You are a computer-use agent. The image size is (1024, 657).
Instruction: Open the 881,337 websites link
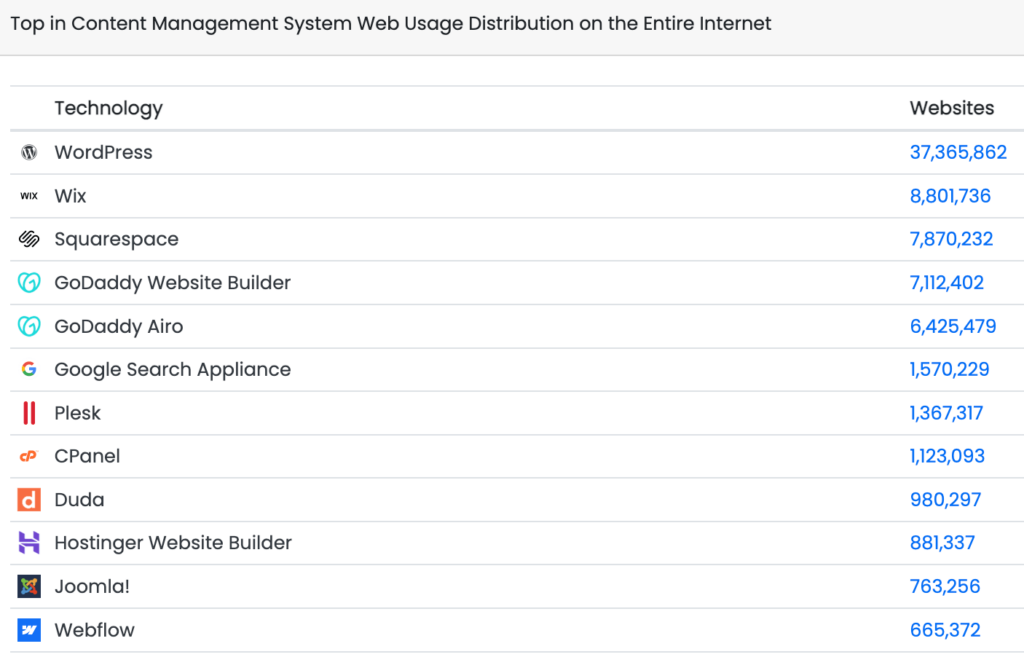pos(942,543)
